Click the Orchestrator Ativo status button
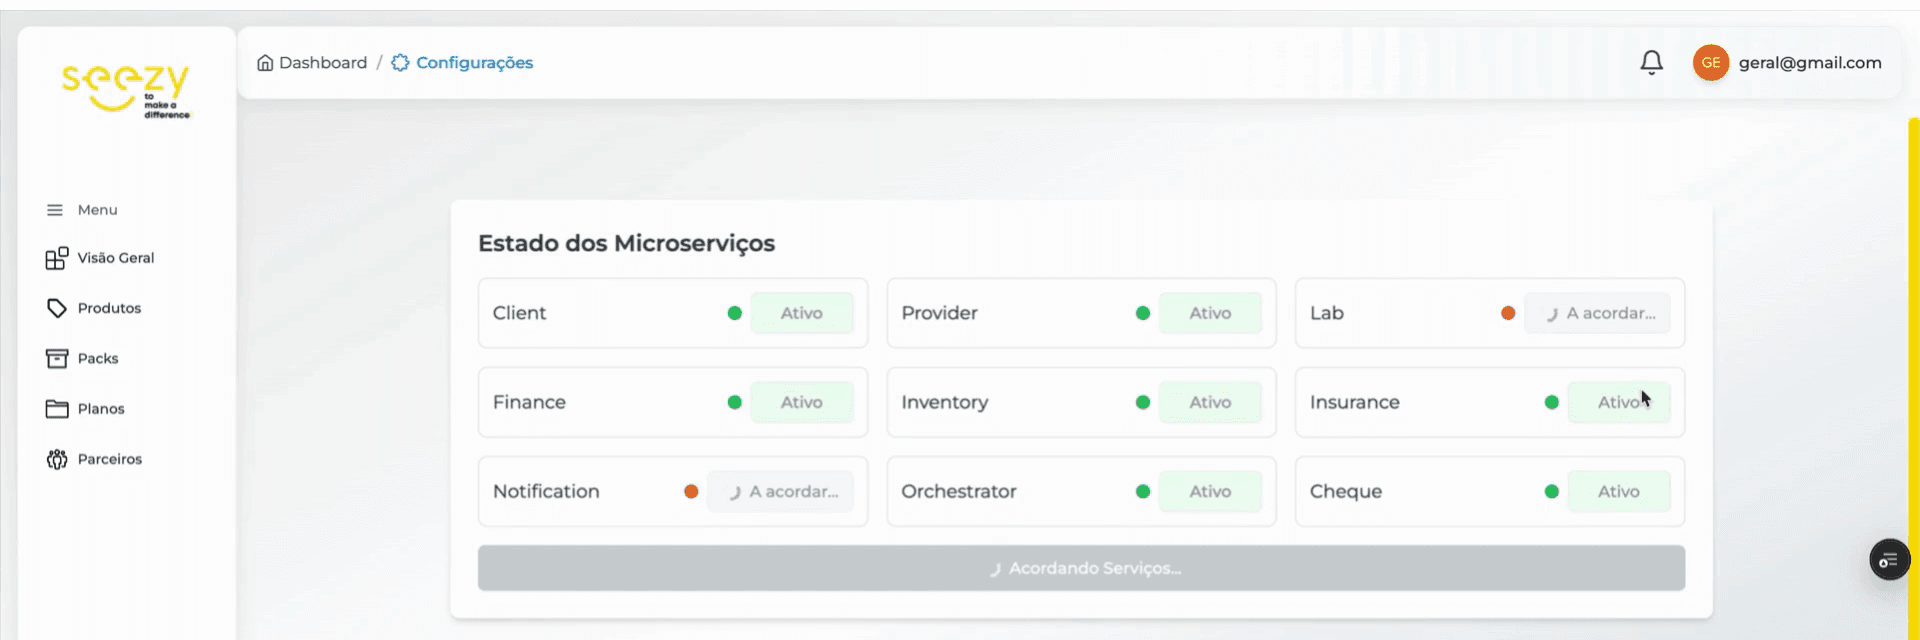The image size is (1920, 640). coord(1210,491)
